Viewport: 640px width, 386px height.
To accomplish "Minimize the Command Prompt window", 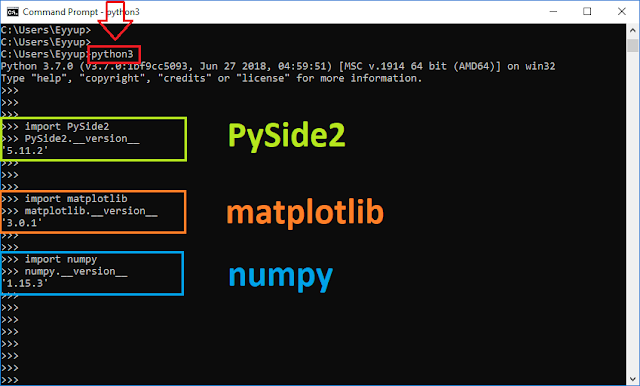I will (x=553, y=12).
